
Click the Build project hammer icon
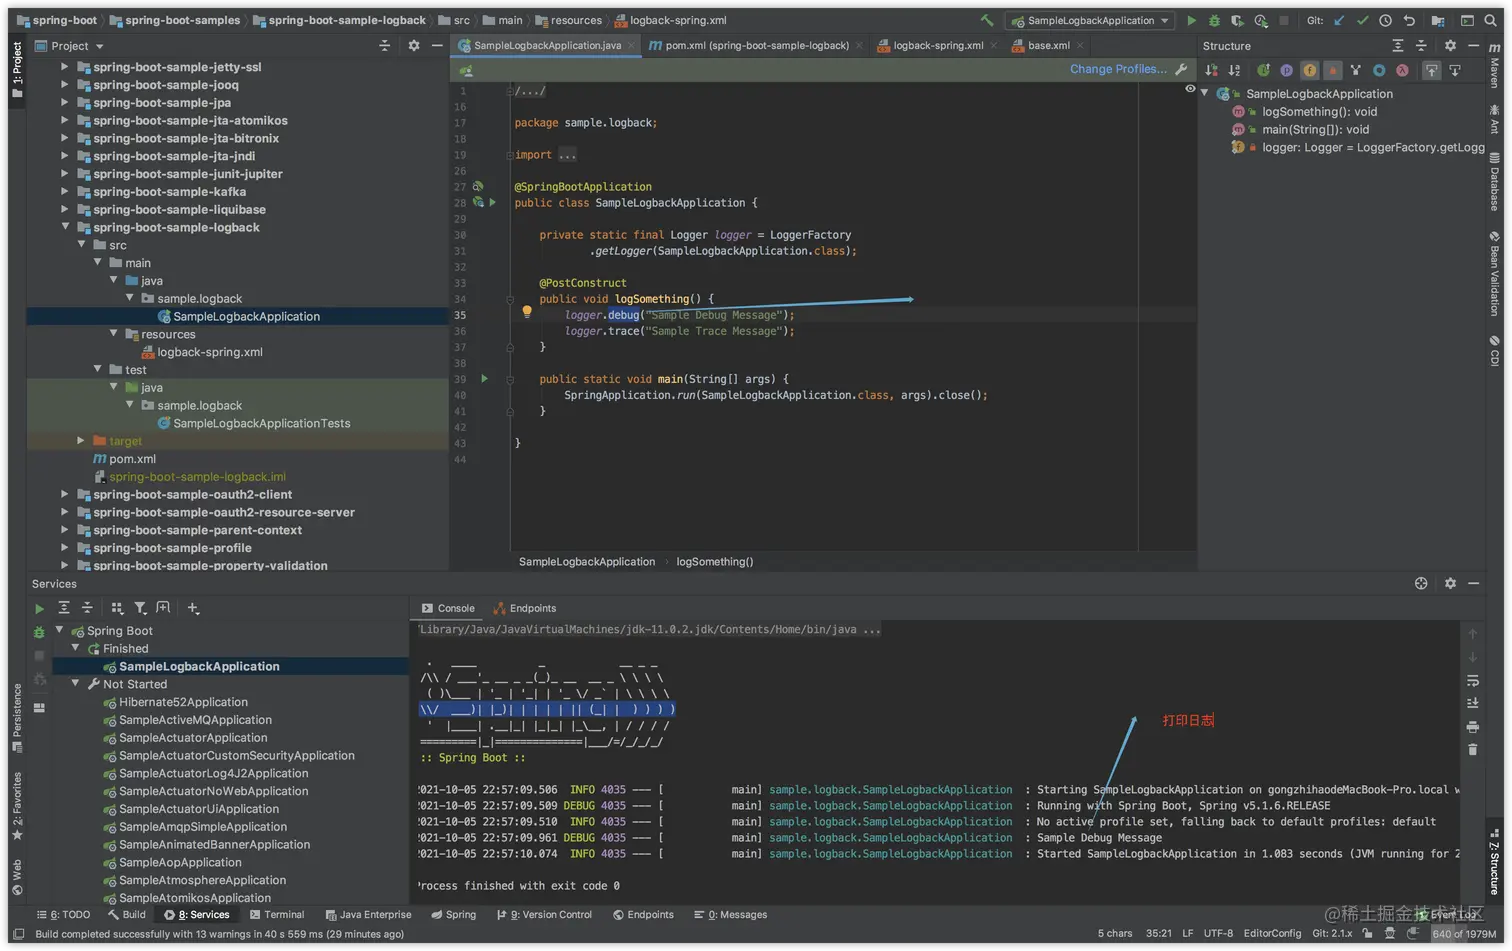[x=987, y=20]
